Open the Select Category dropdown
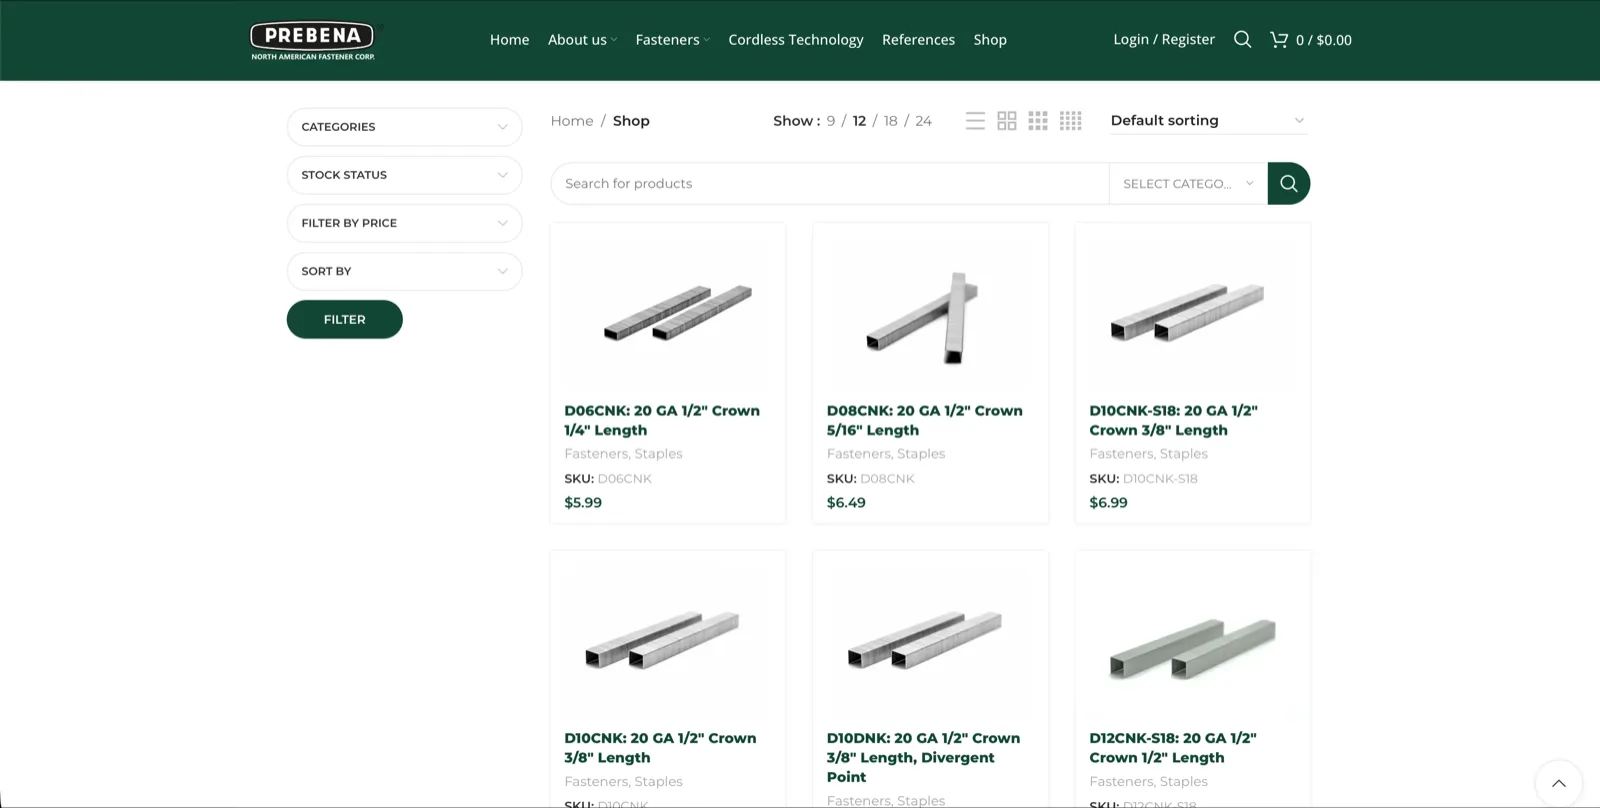Image resolution: width=1600 pixels, height=808 pixels. [x=1188, y=184]
